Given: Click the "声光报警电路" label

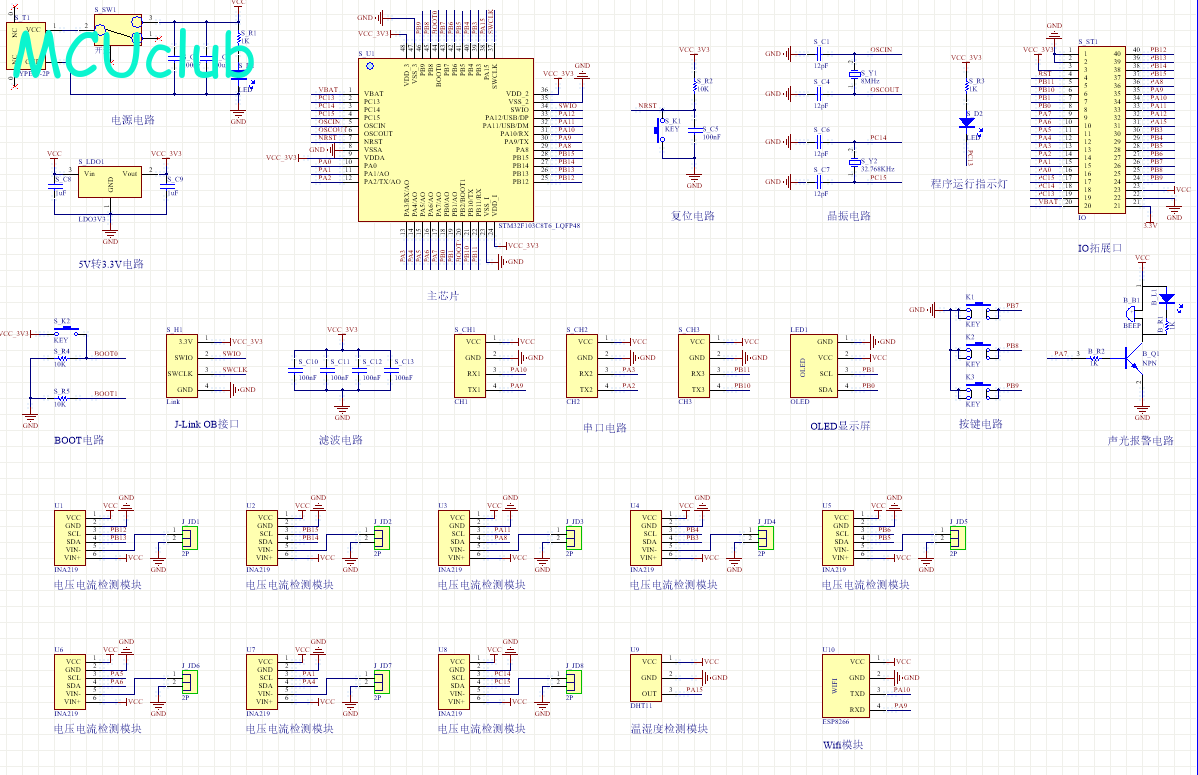Looking at the screenshot, I should pyautogui.click(x=1141, y=441).
